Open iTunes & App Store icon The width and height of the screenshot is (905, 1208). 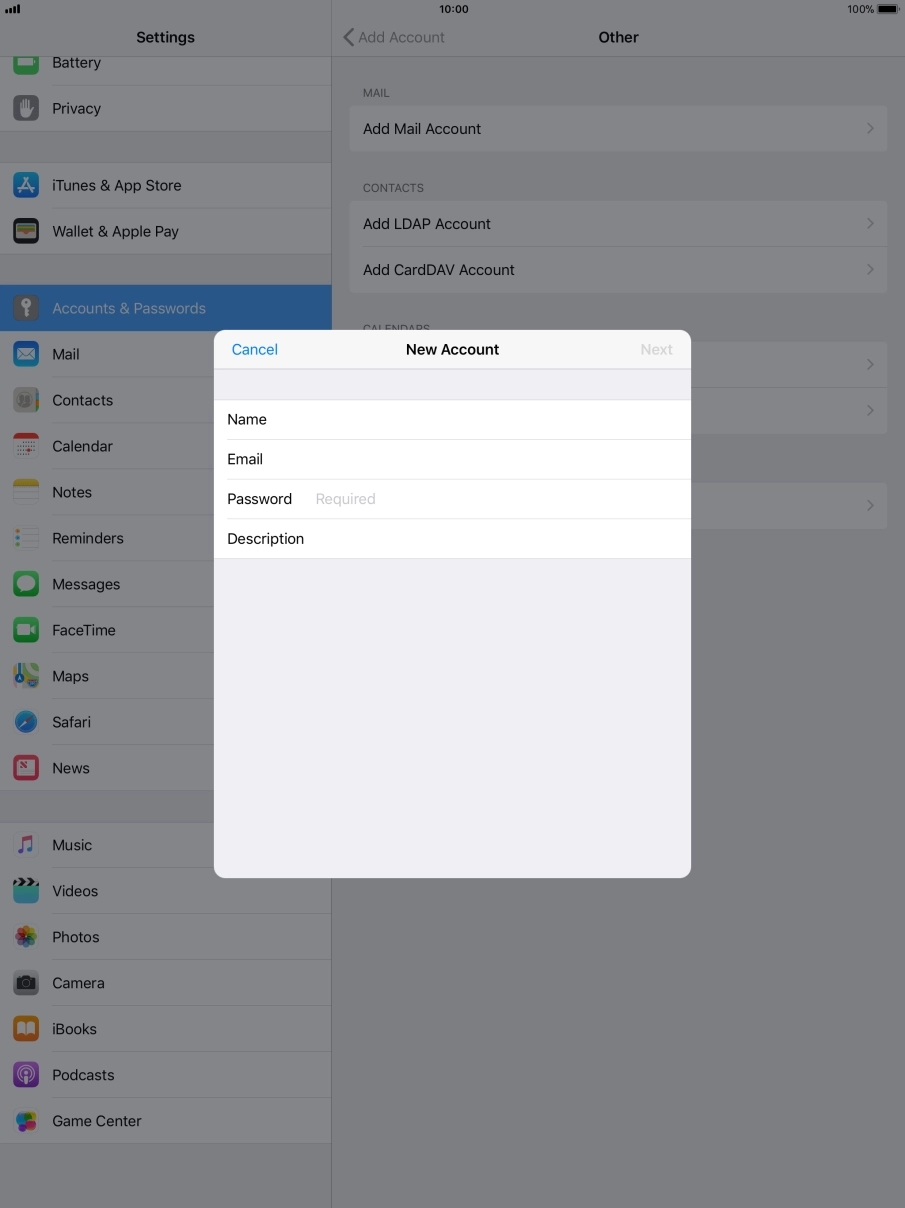click(x=26, y=185)
